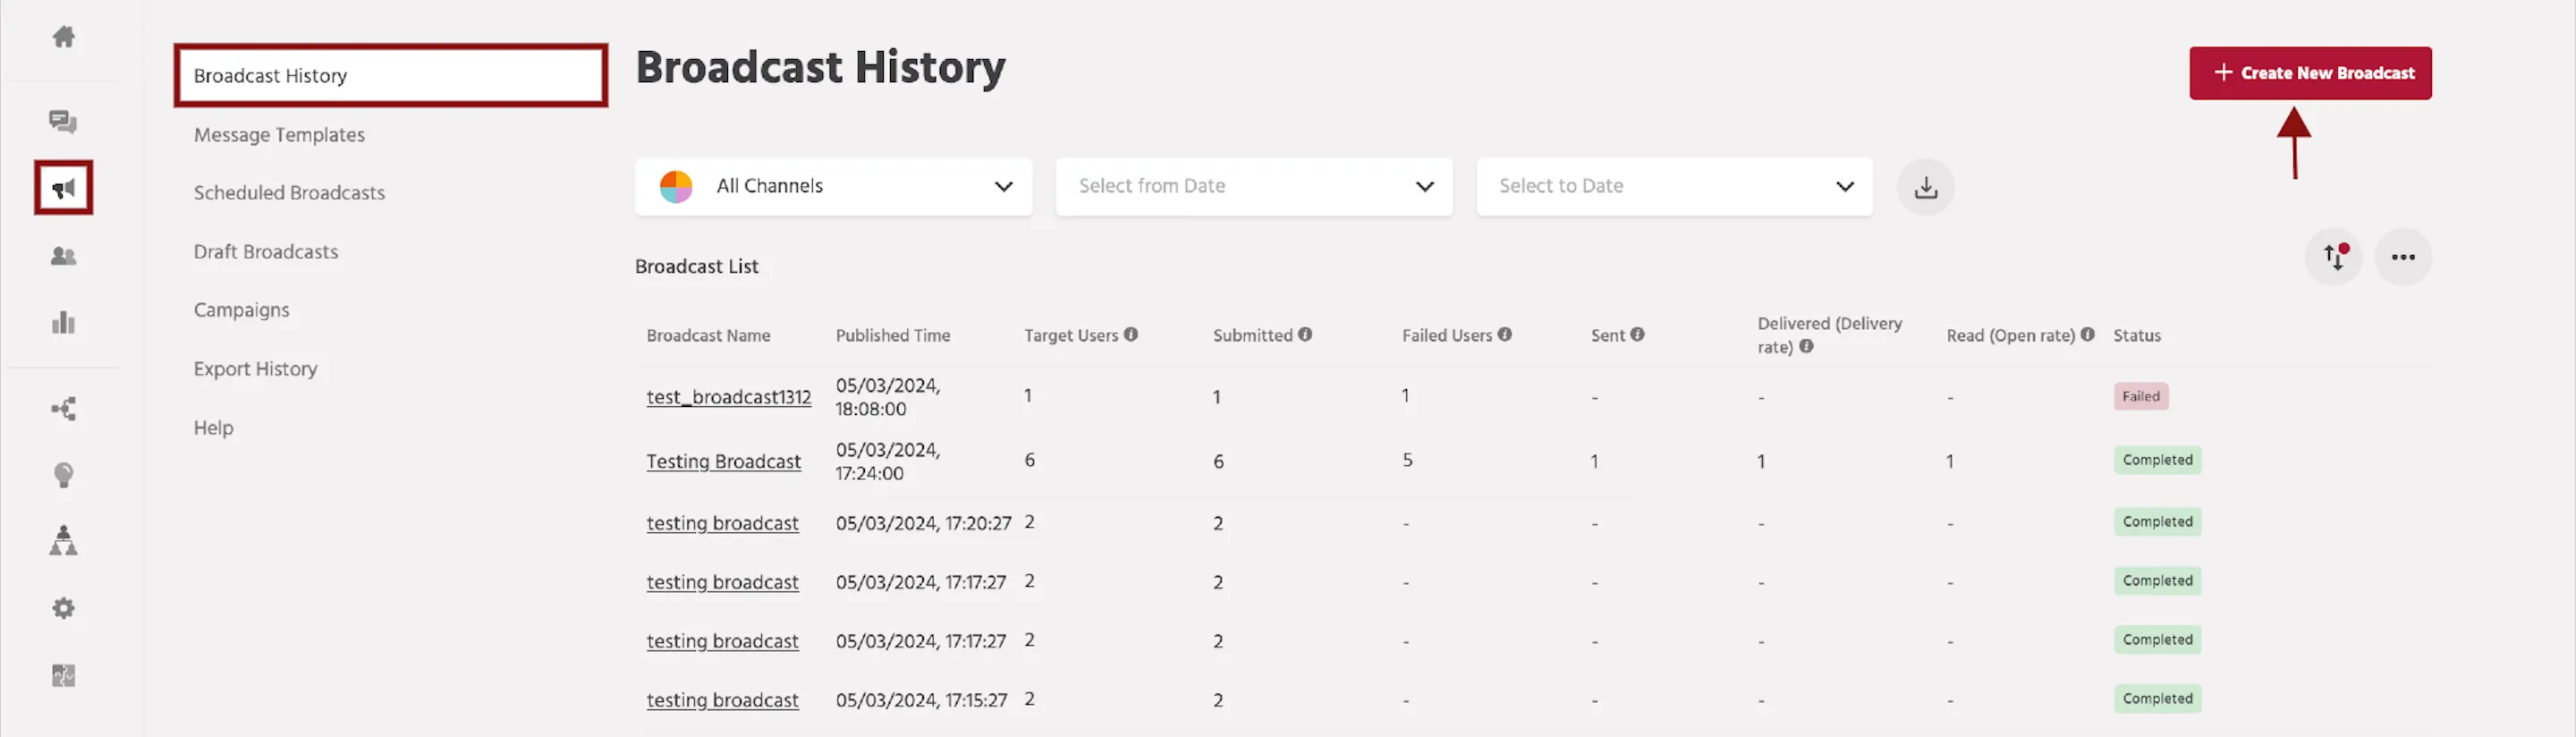Open the analytics bar chart icon
Viewport: 2576px width, 737px height.
tap(63, 322)
